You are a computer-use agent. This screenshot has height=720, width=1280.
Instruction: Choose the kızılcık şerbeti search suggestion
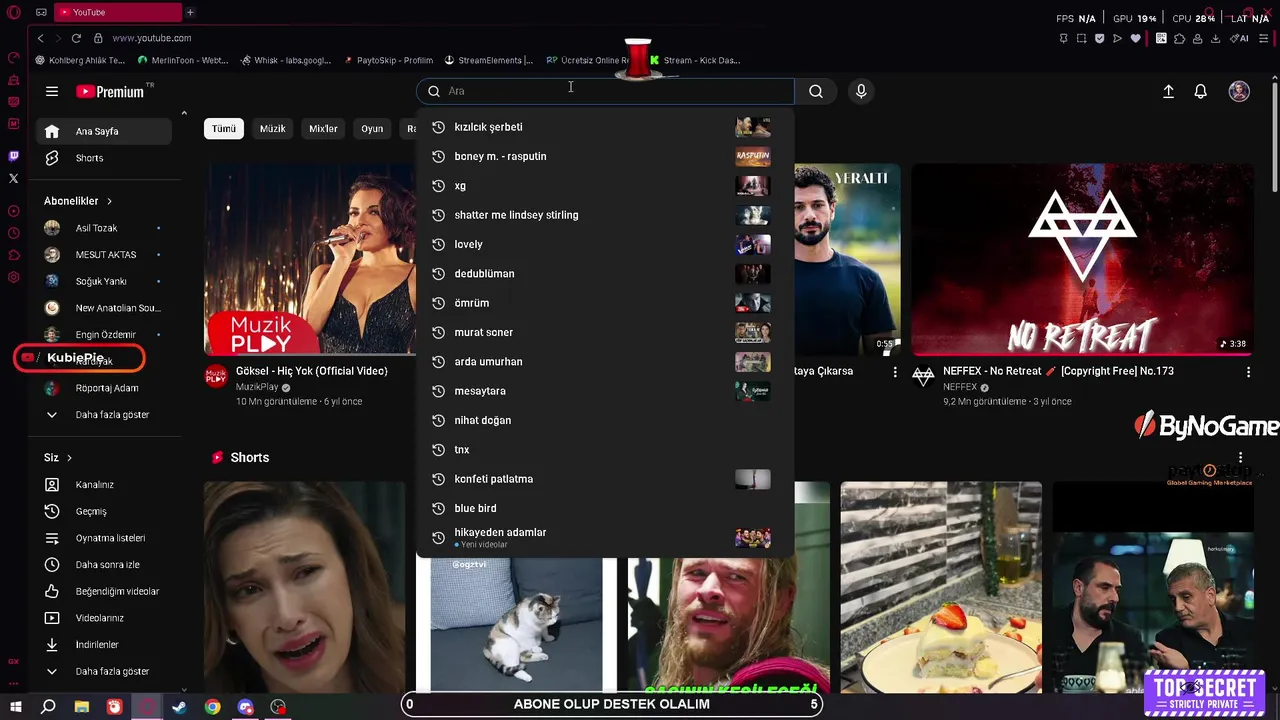click(x=605, y=127)
